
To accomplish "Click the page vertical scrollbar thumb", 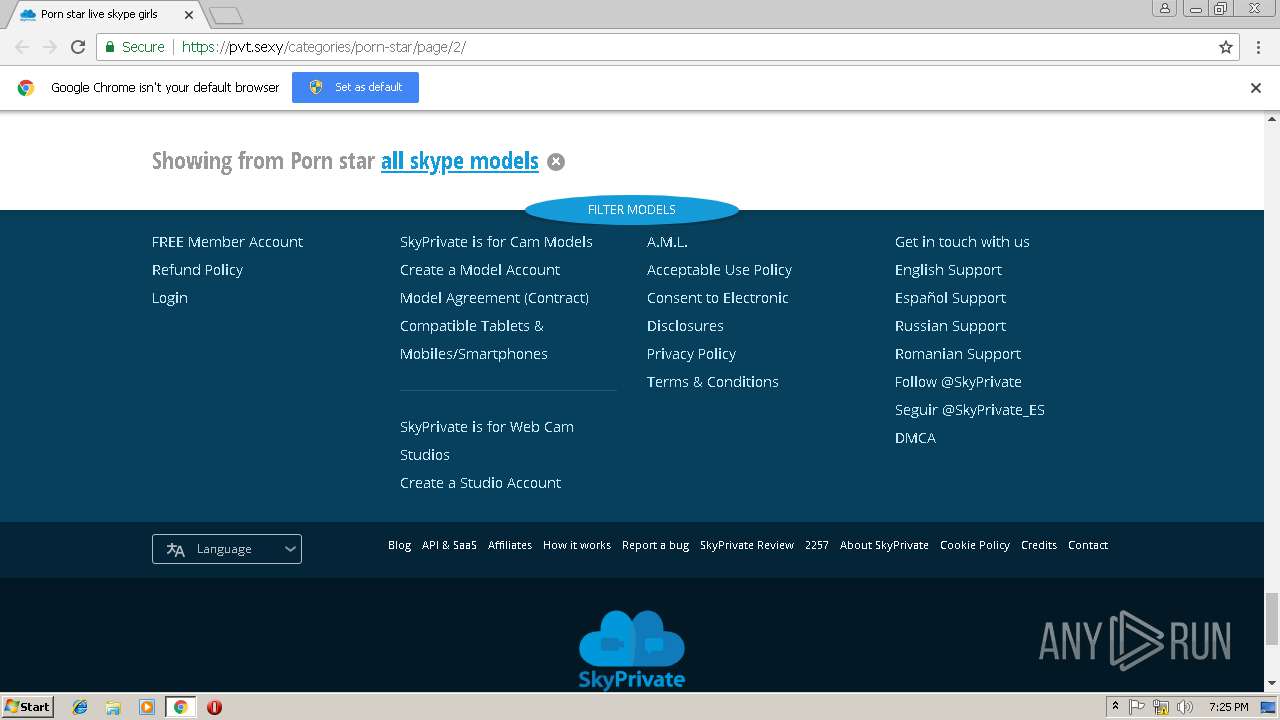I will pyautogui.click(x=1272, y=619).
